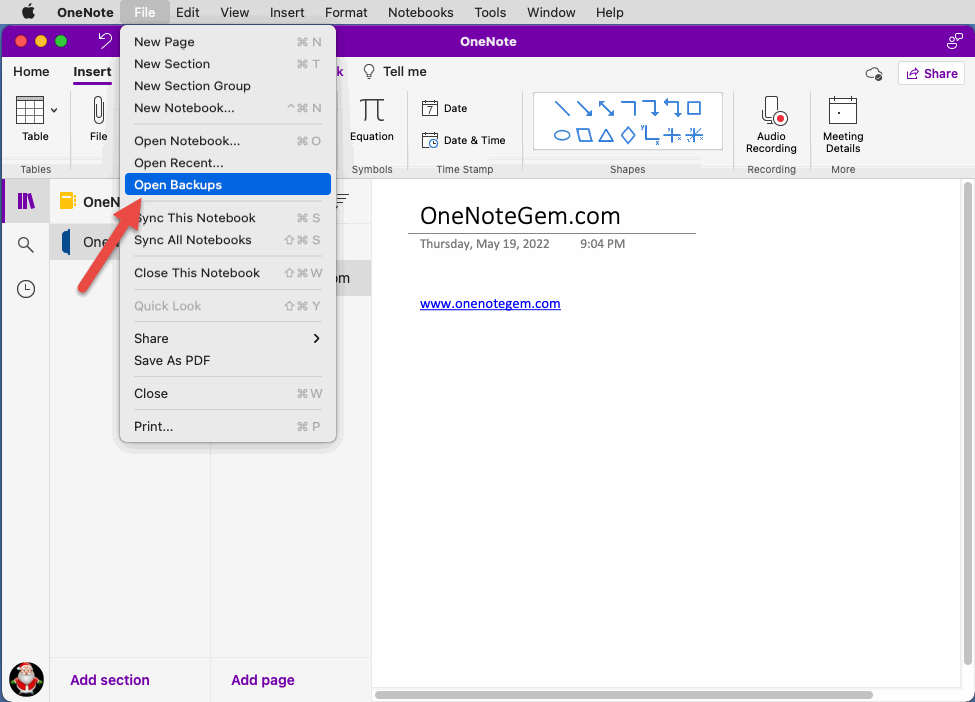Select the rectangle shape
The width and height of the screenshot is (975, 702).
coord(694,108)
